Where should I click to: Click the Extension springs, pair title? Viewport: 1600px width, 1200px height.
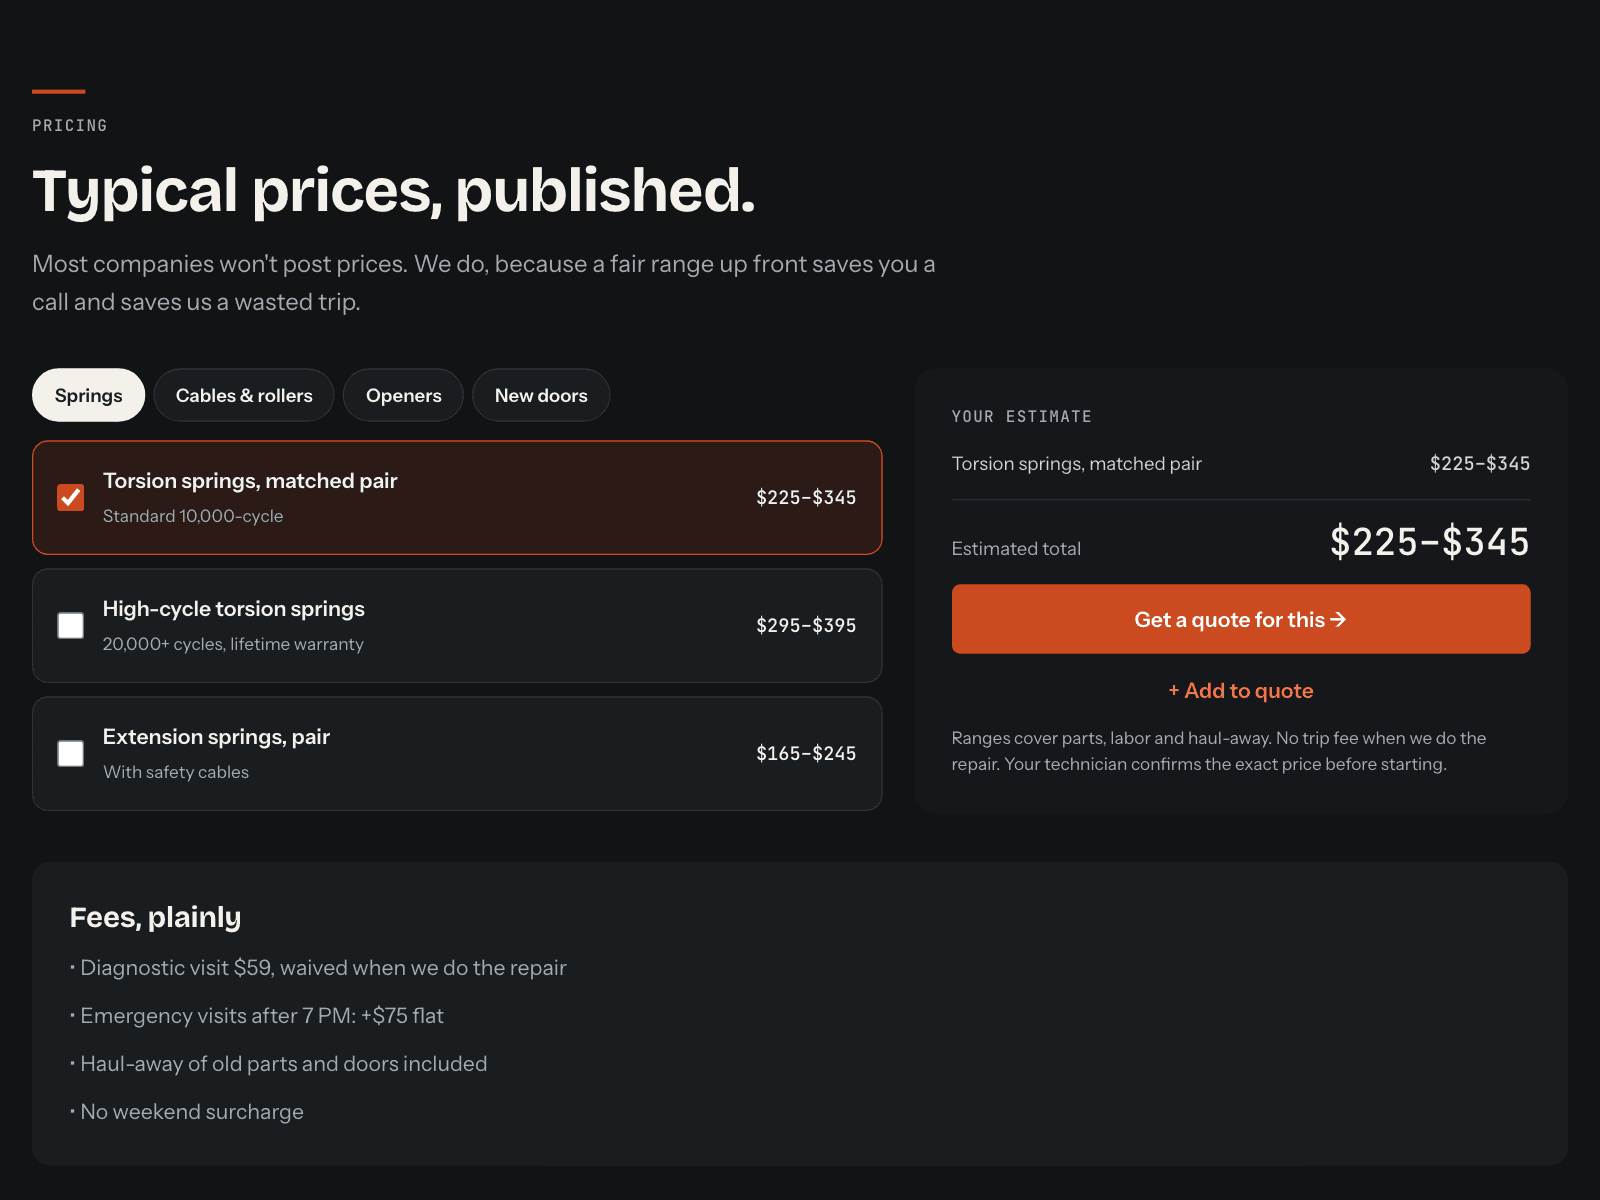pos(216,737)
